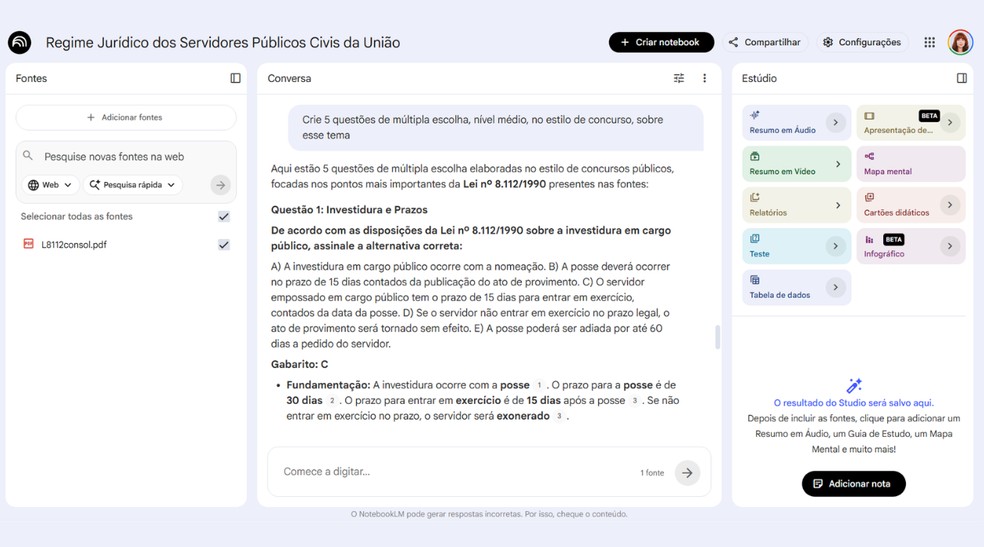This screenshot has height=547, width=984.
Task: Submit the web source search arrow
Action: tap(220, 185)
